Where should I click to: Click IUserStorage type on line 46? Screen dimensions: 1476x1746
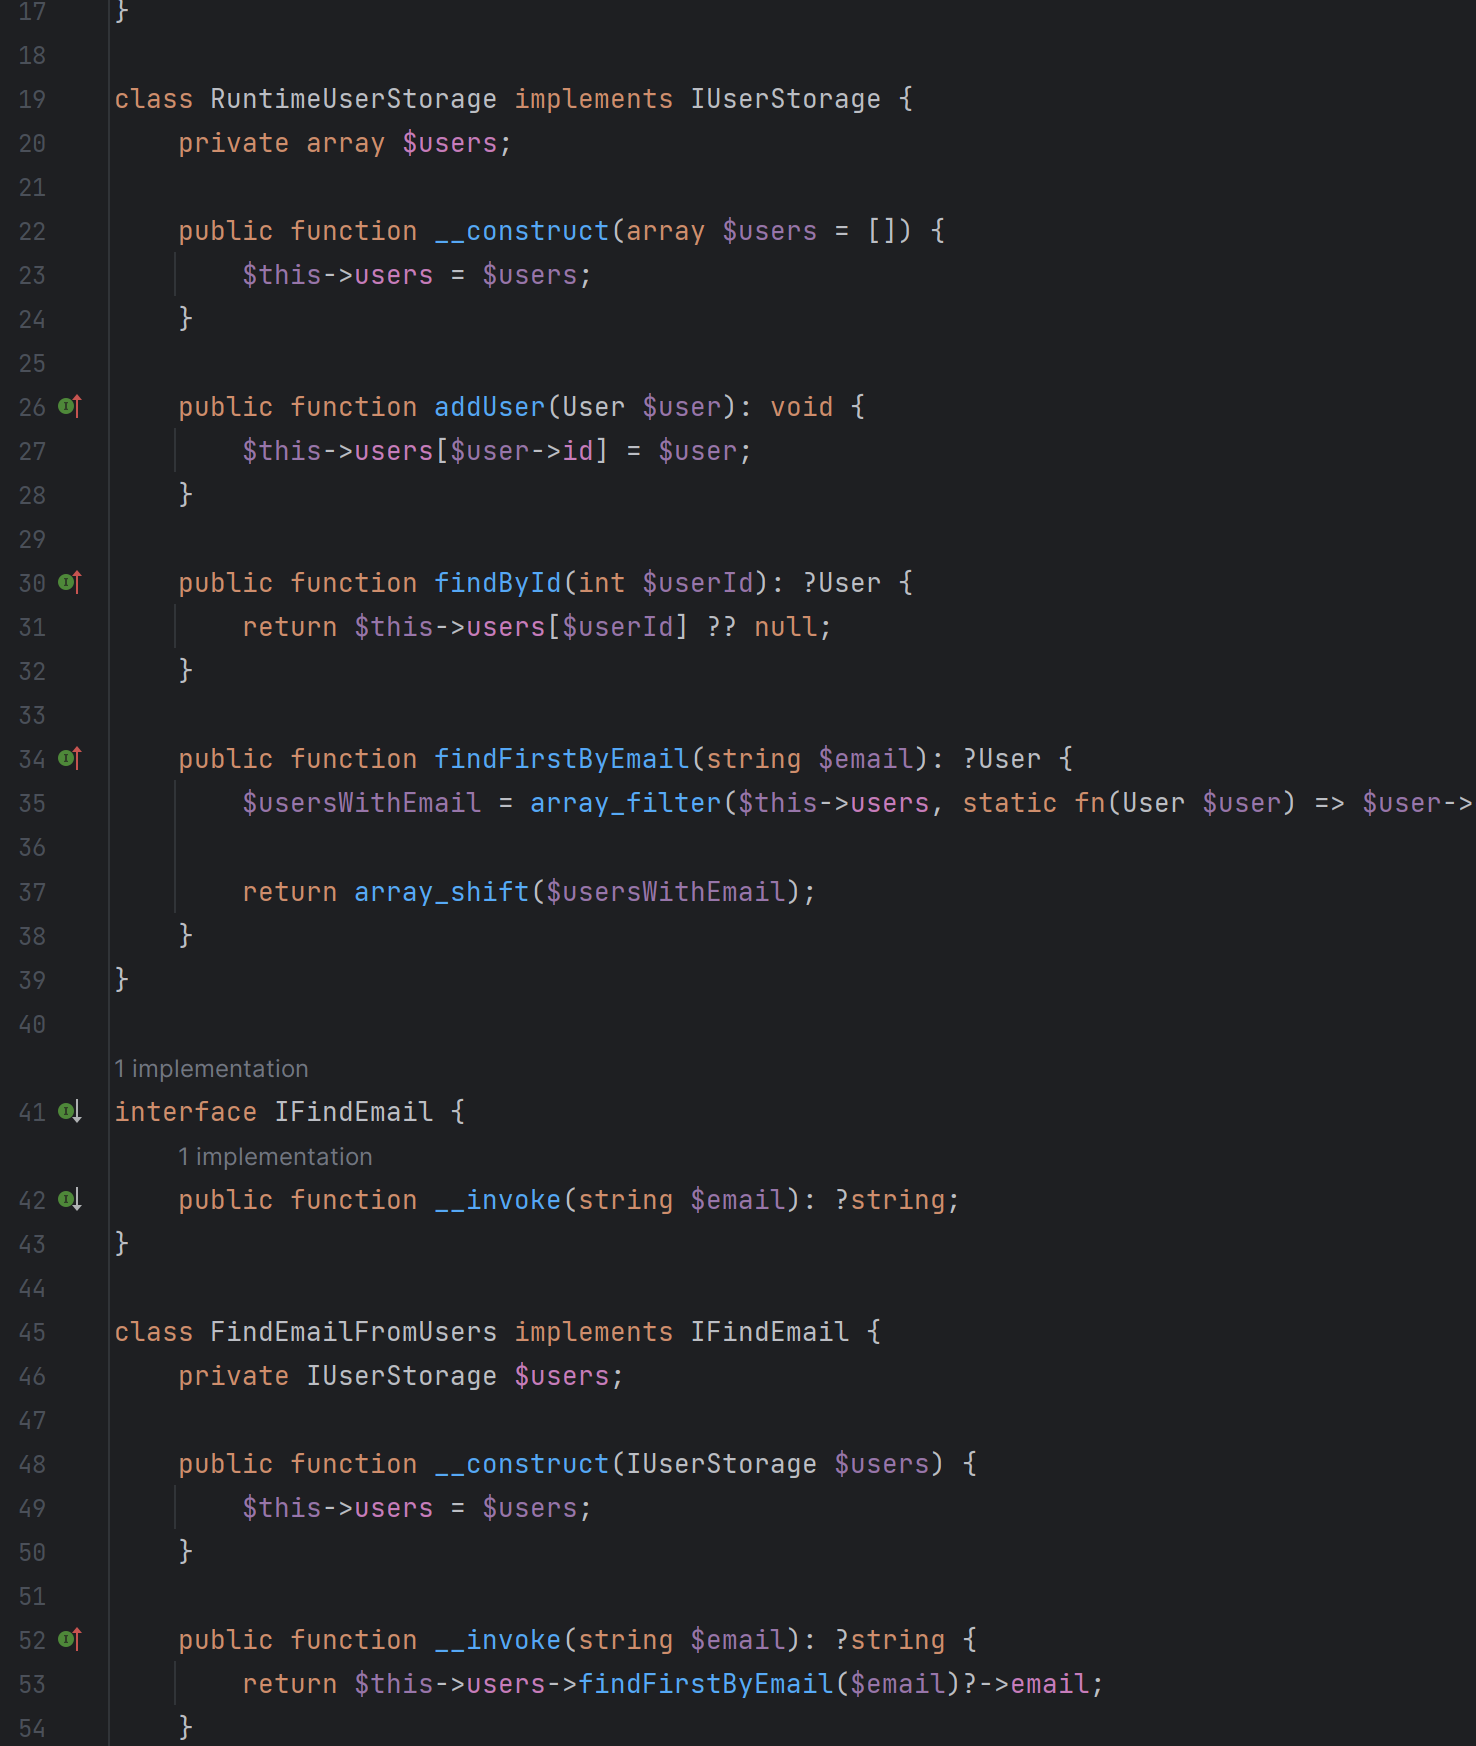(401, 1376)
